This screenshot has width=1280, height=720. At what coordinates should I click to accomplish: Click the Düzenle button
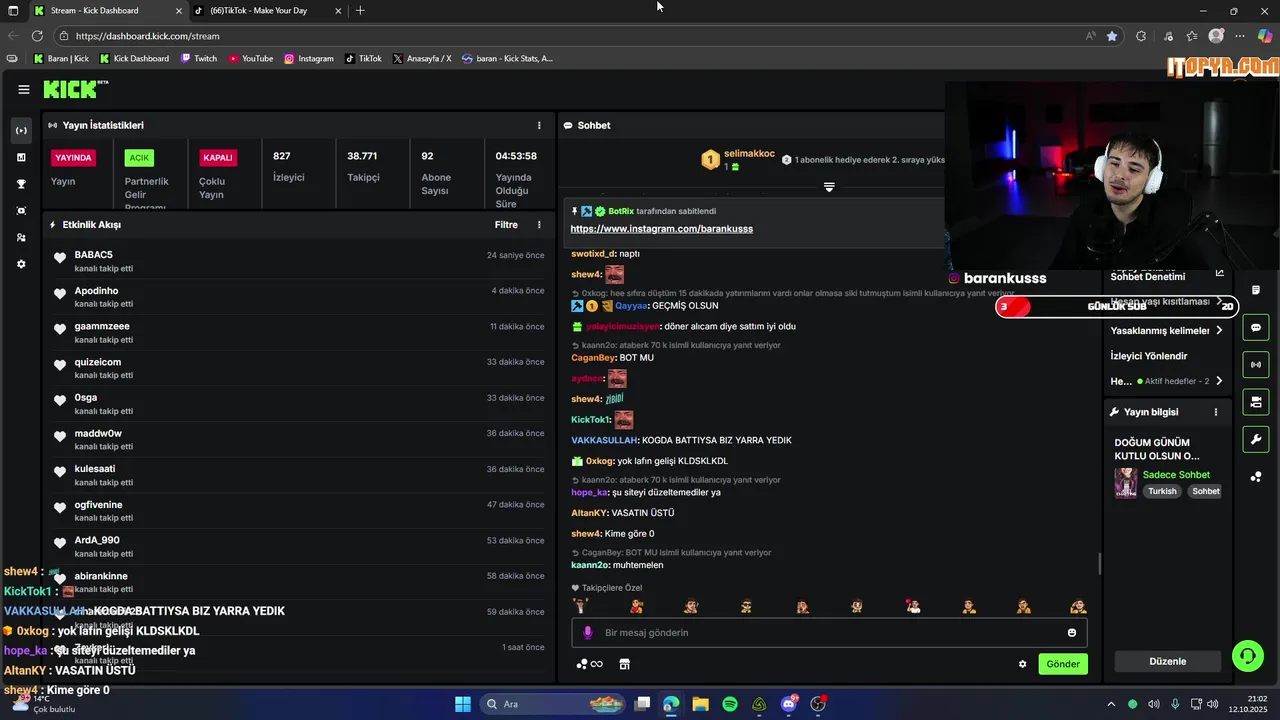(1168, 661)
